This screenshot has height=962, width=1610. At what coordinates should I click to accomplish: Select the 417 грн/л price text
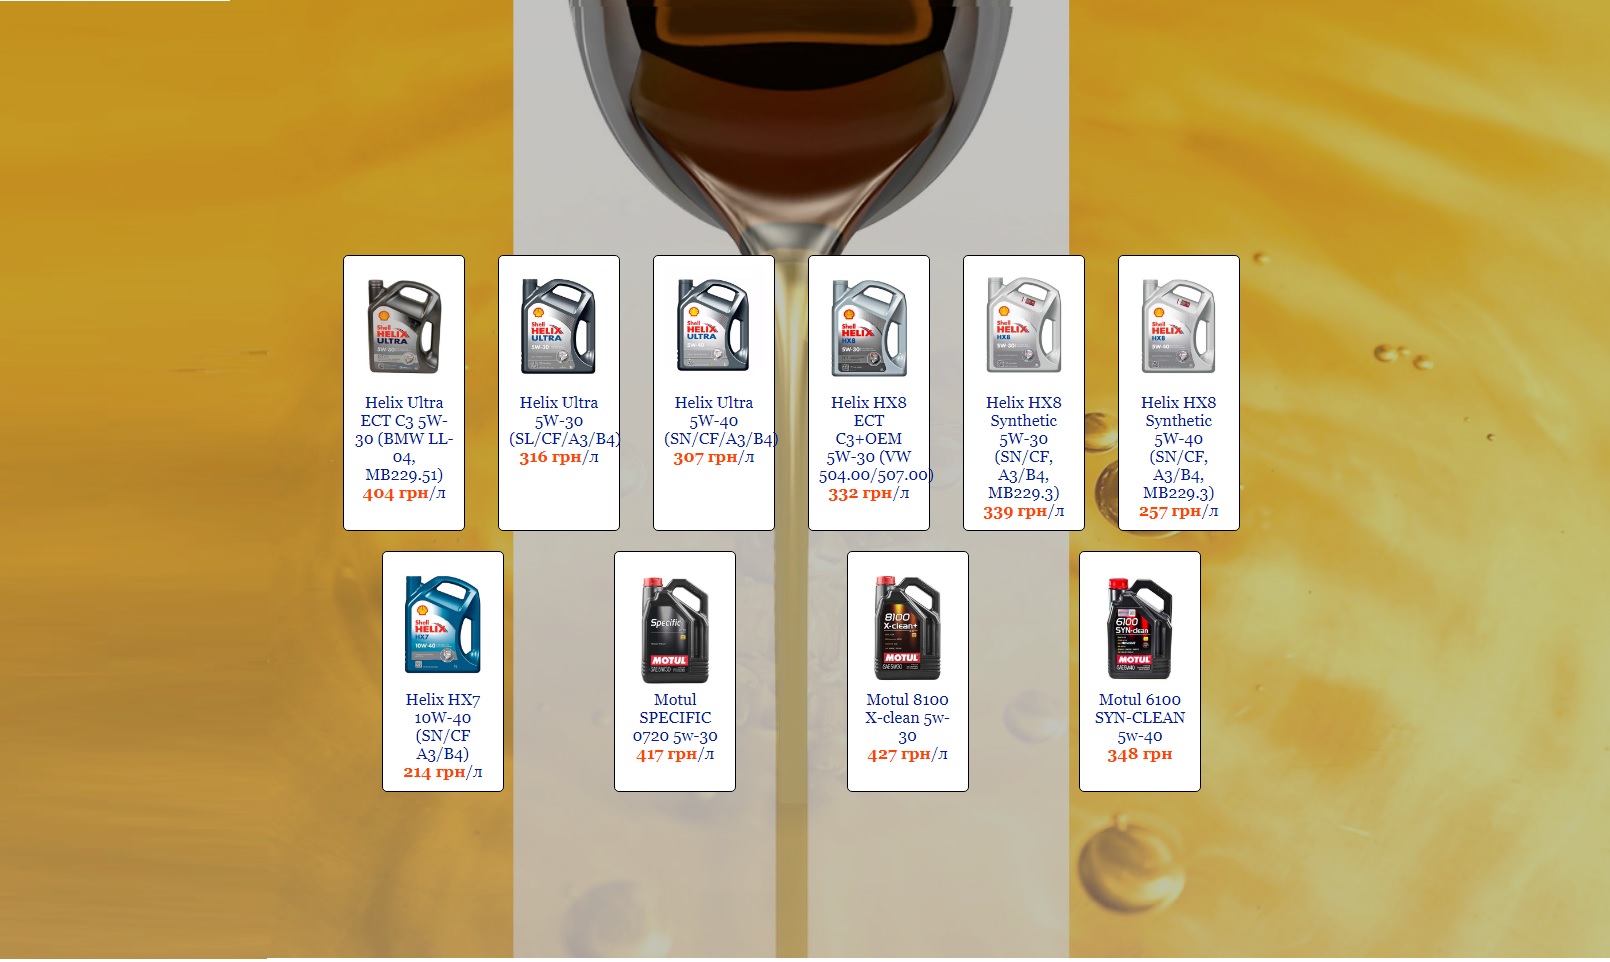tap(675, 754)
